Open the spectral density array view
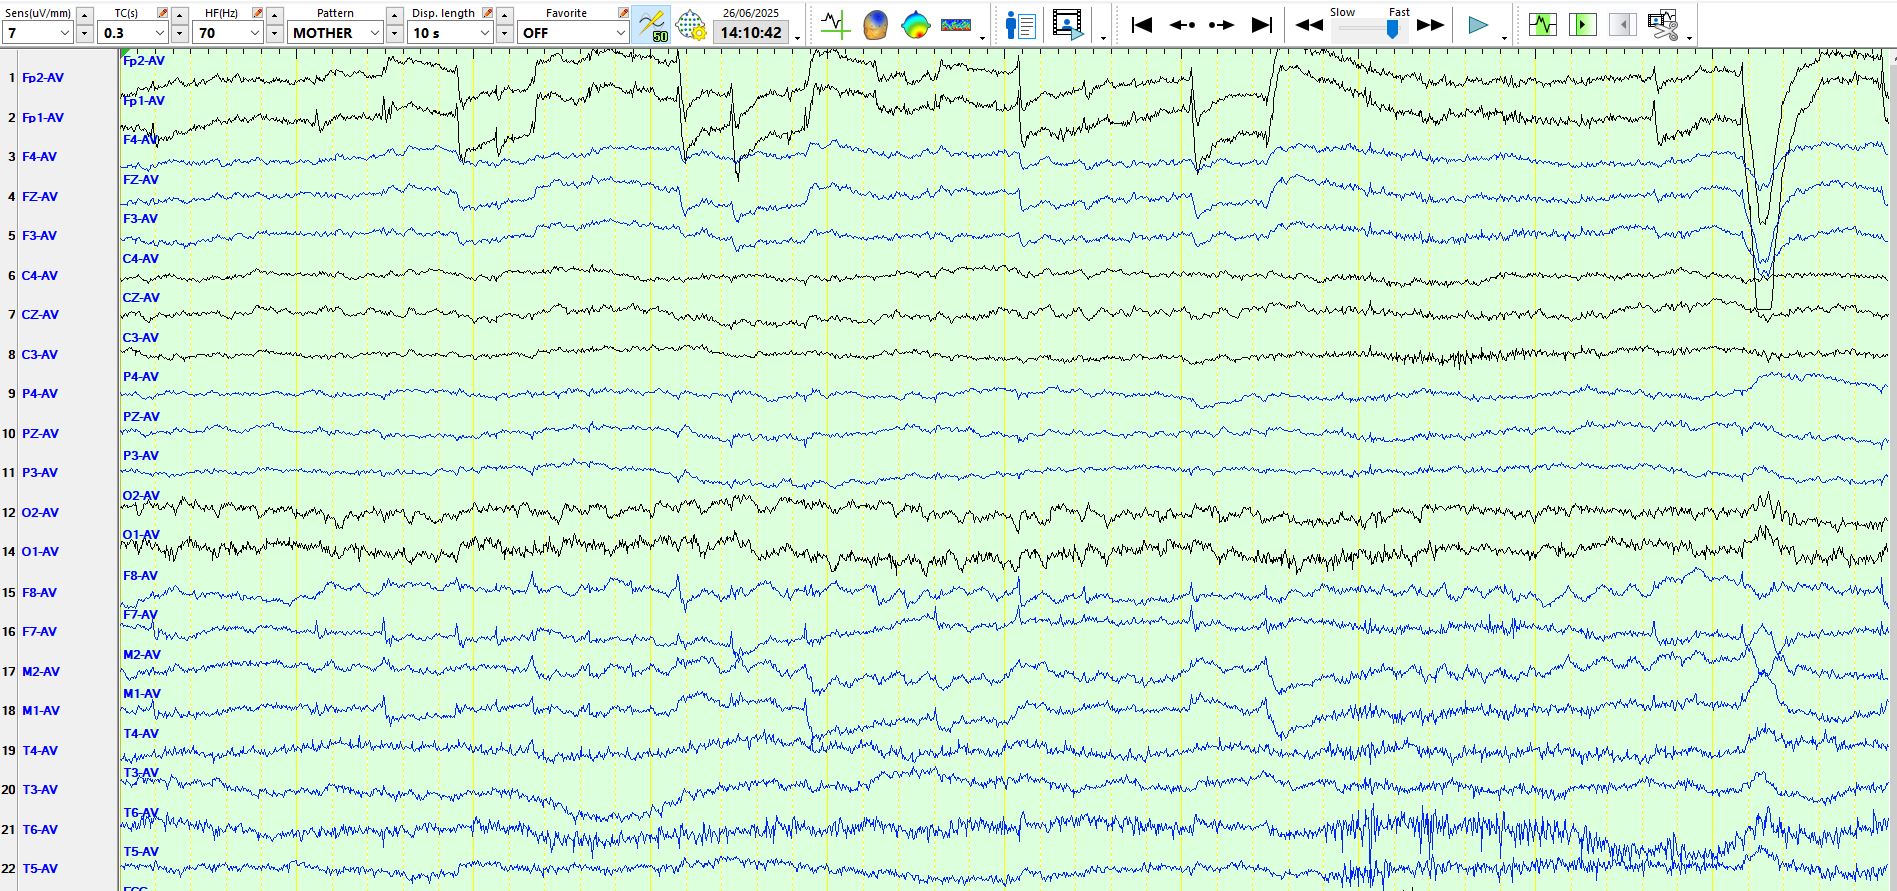 click(x=956, y=25)
